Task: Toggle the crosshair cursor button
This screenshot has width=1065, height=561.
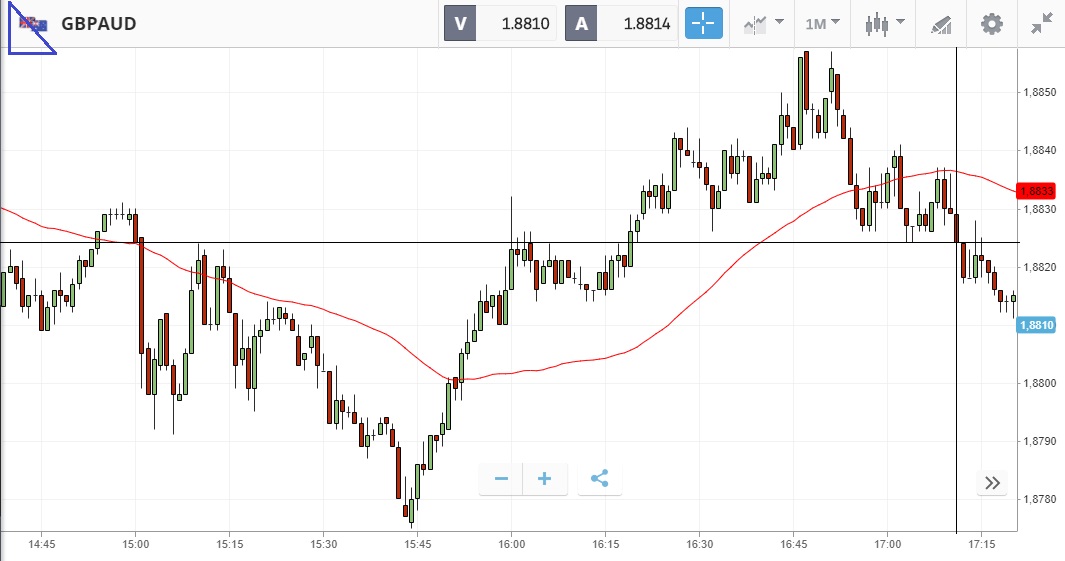Action: click(x=703, y=24)
